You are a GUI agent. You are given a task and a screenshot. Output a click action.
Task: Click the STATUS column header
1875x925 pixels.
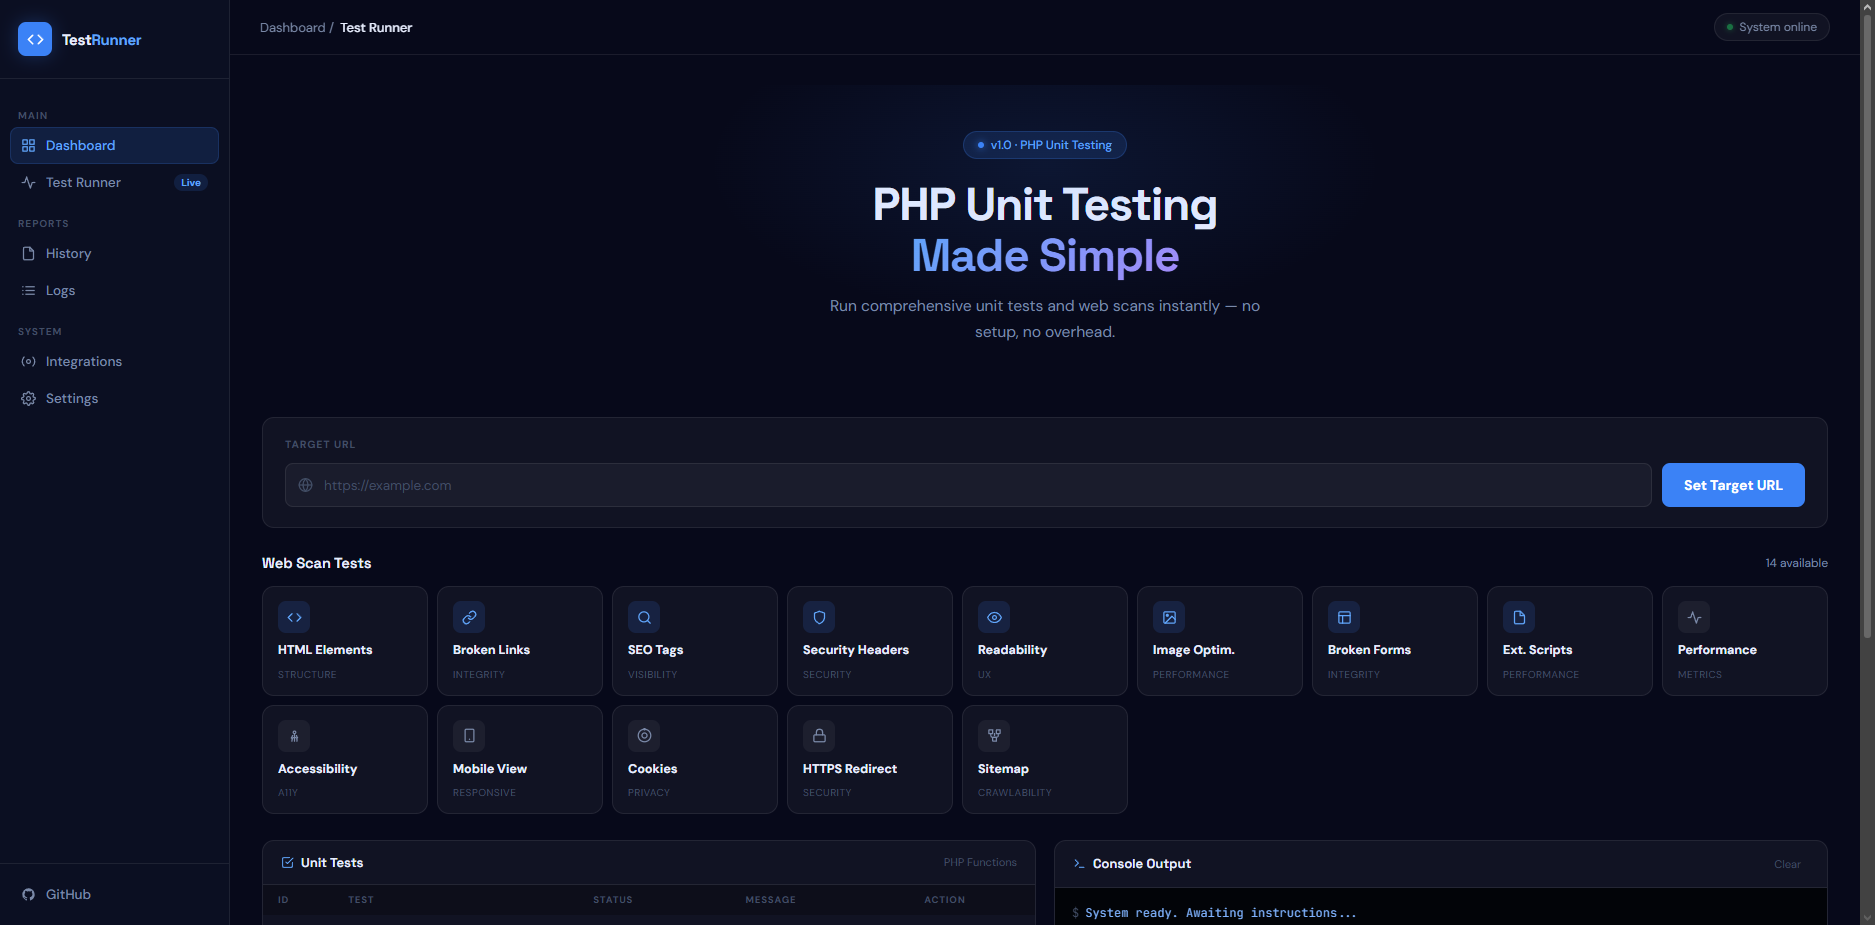(613, 900)
